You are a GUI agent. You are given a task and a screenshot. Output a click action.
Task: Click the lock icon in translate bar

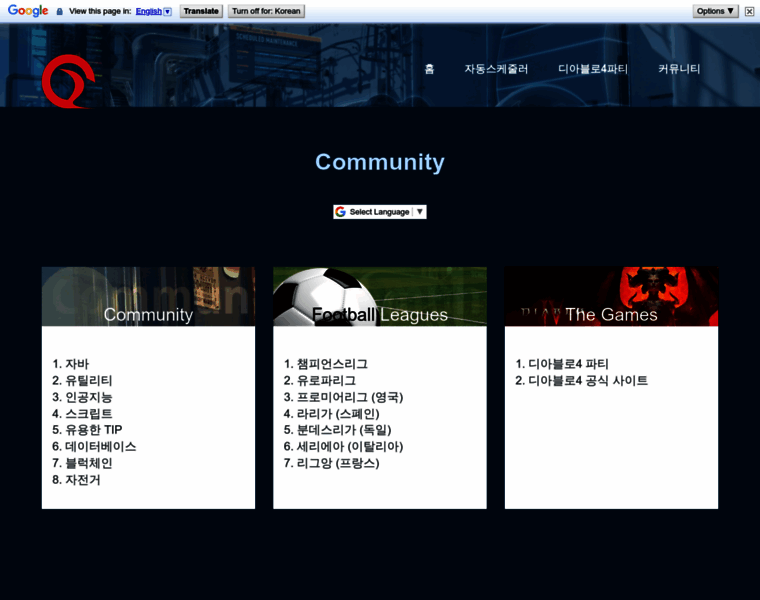coord(60,12)
